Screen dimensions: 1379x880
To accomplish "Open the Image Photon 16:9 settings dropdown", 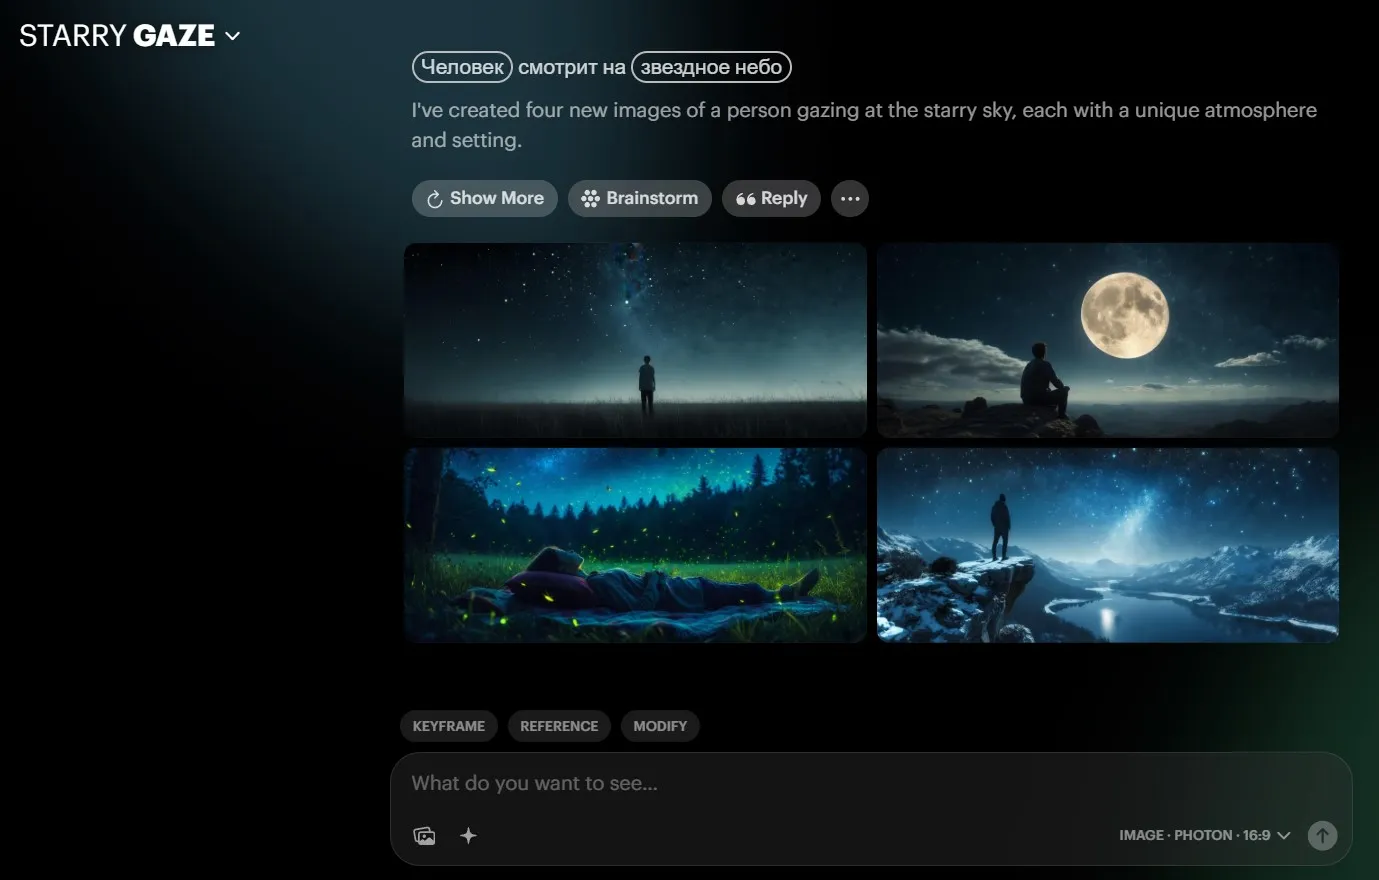I will [1205, 835].
